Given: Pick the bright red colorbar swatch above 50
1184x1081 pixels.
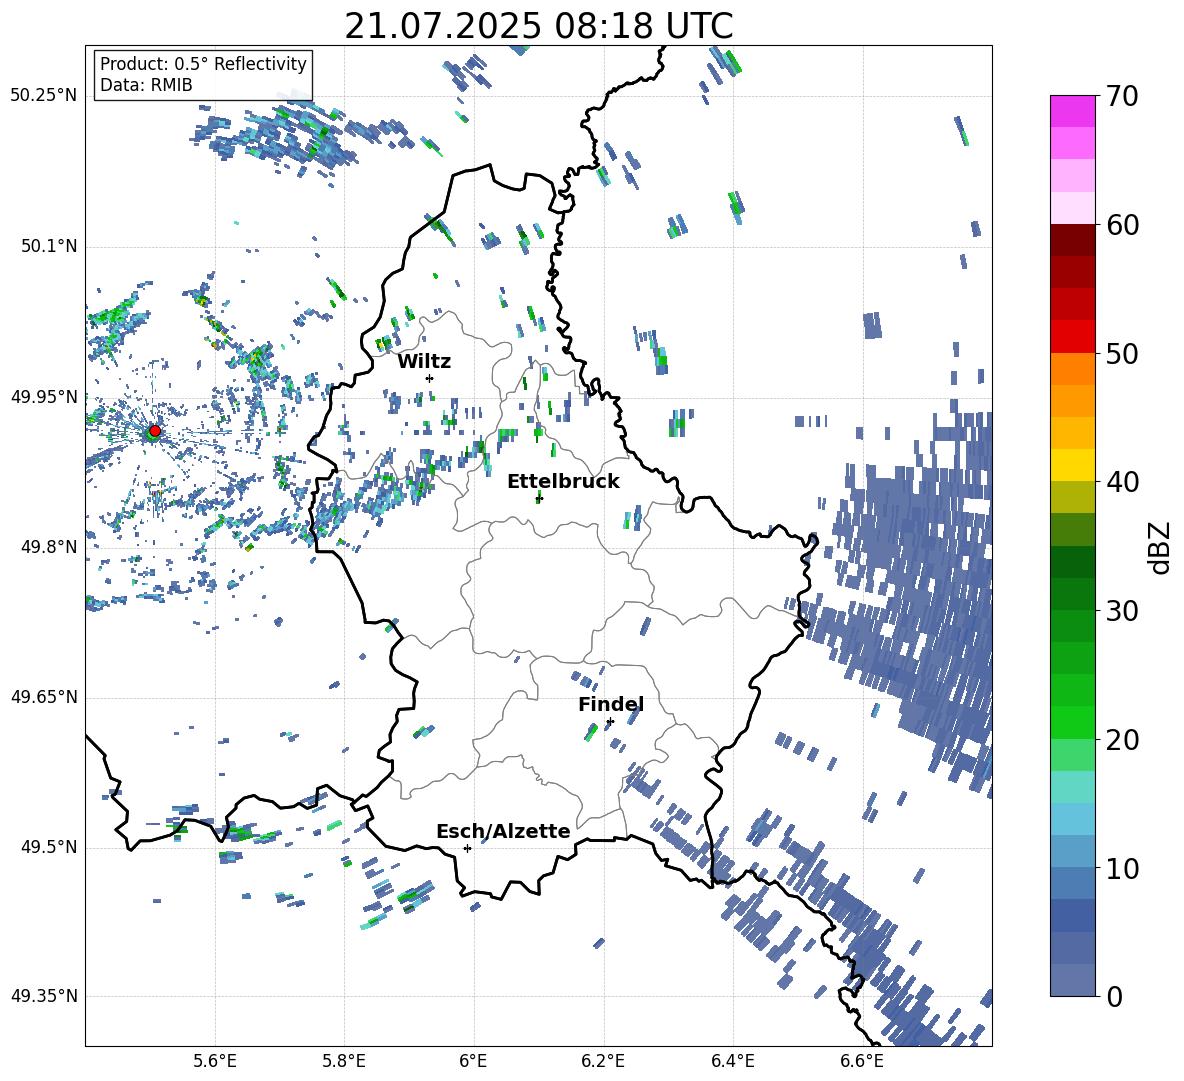Looking at the screenshot, I should pyautogui.click(x=1072, y=337).
